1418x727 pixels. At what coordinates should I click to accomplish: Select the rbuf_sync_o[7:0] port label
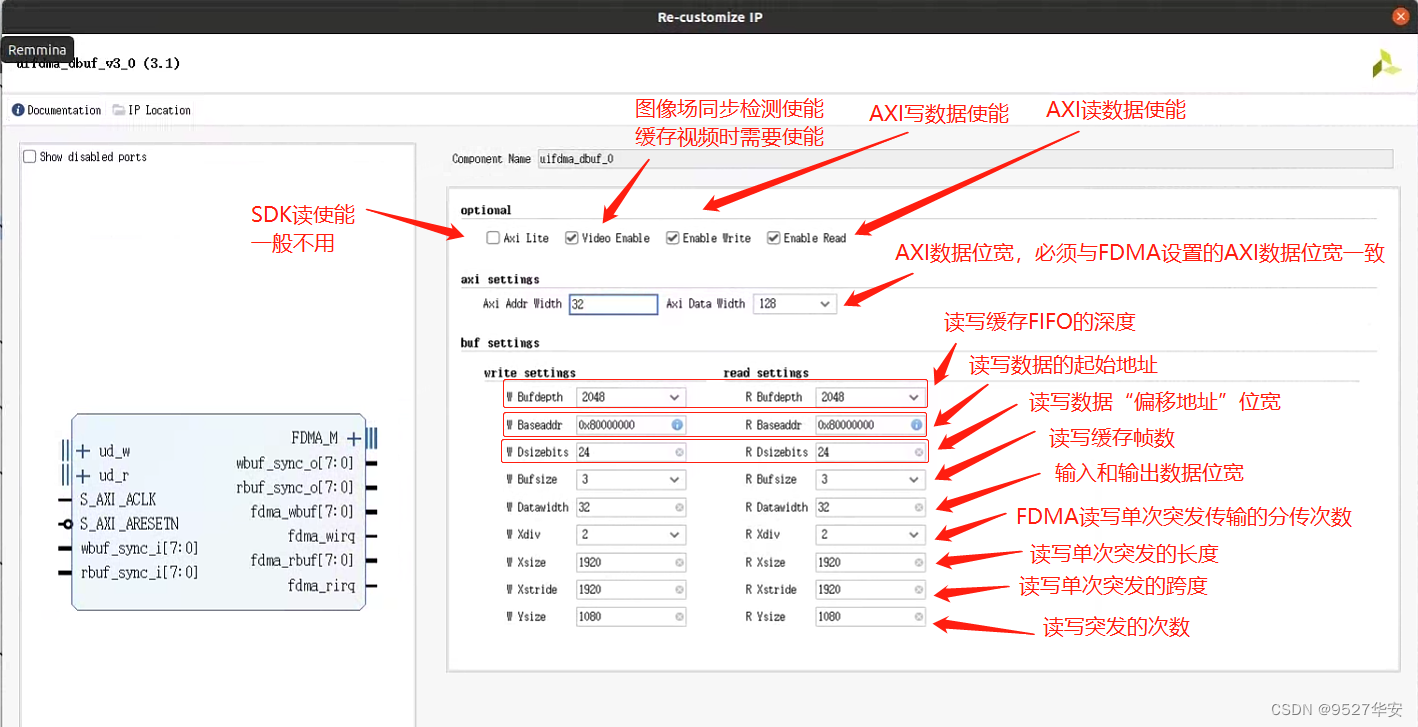point(294,487)
